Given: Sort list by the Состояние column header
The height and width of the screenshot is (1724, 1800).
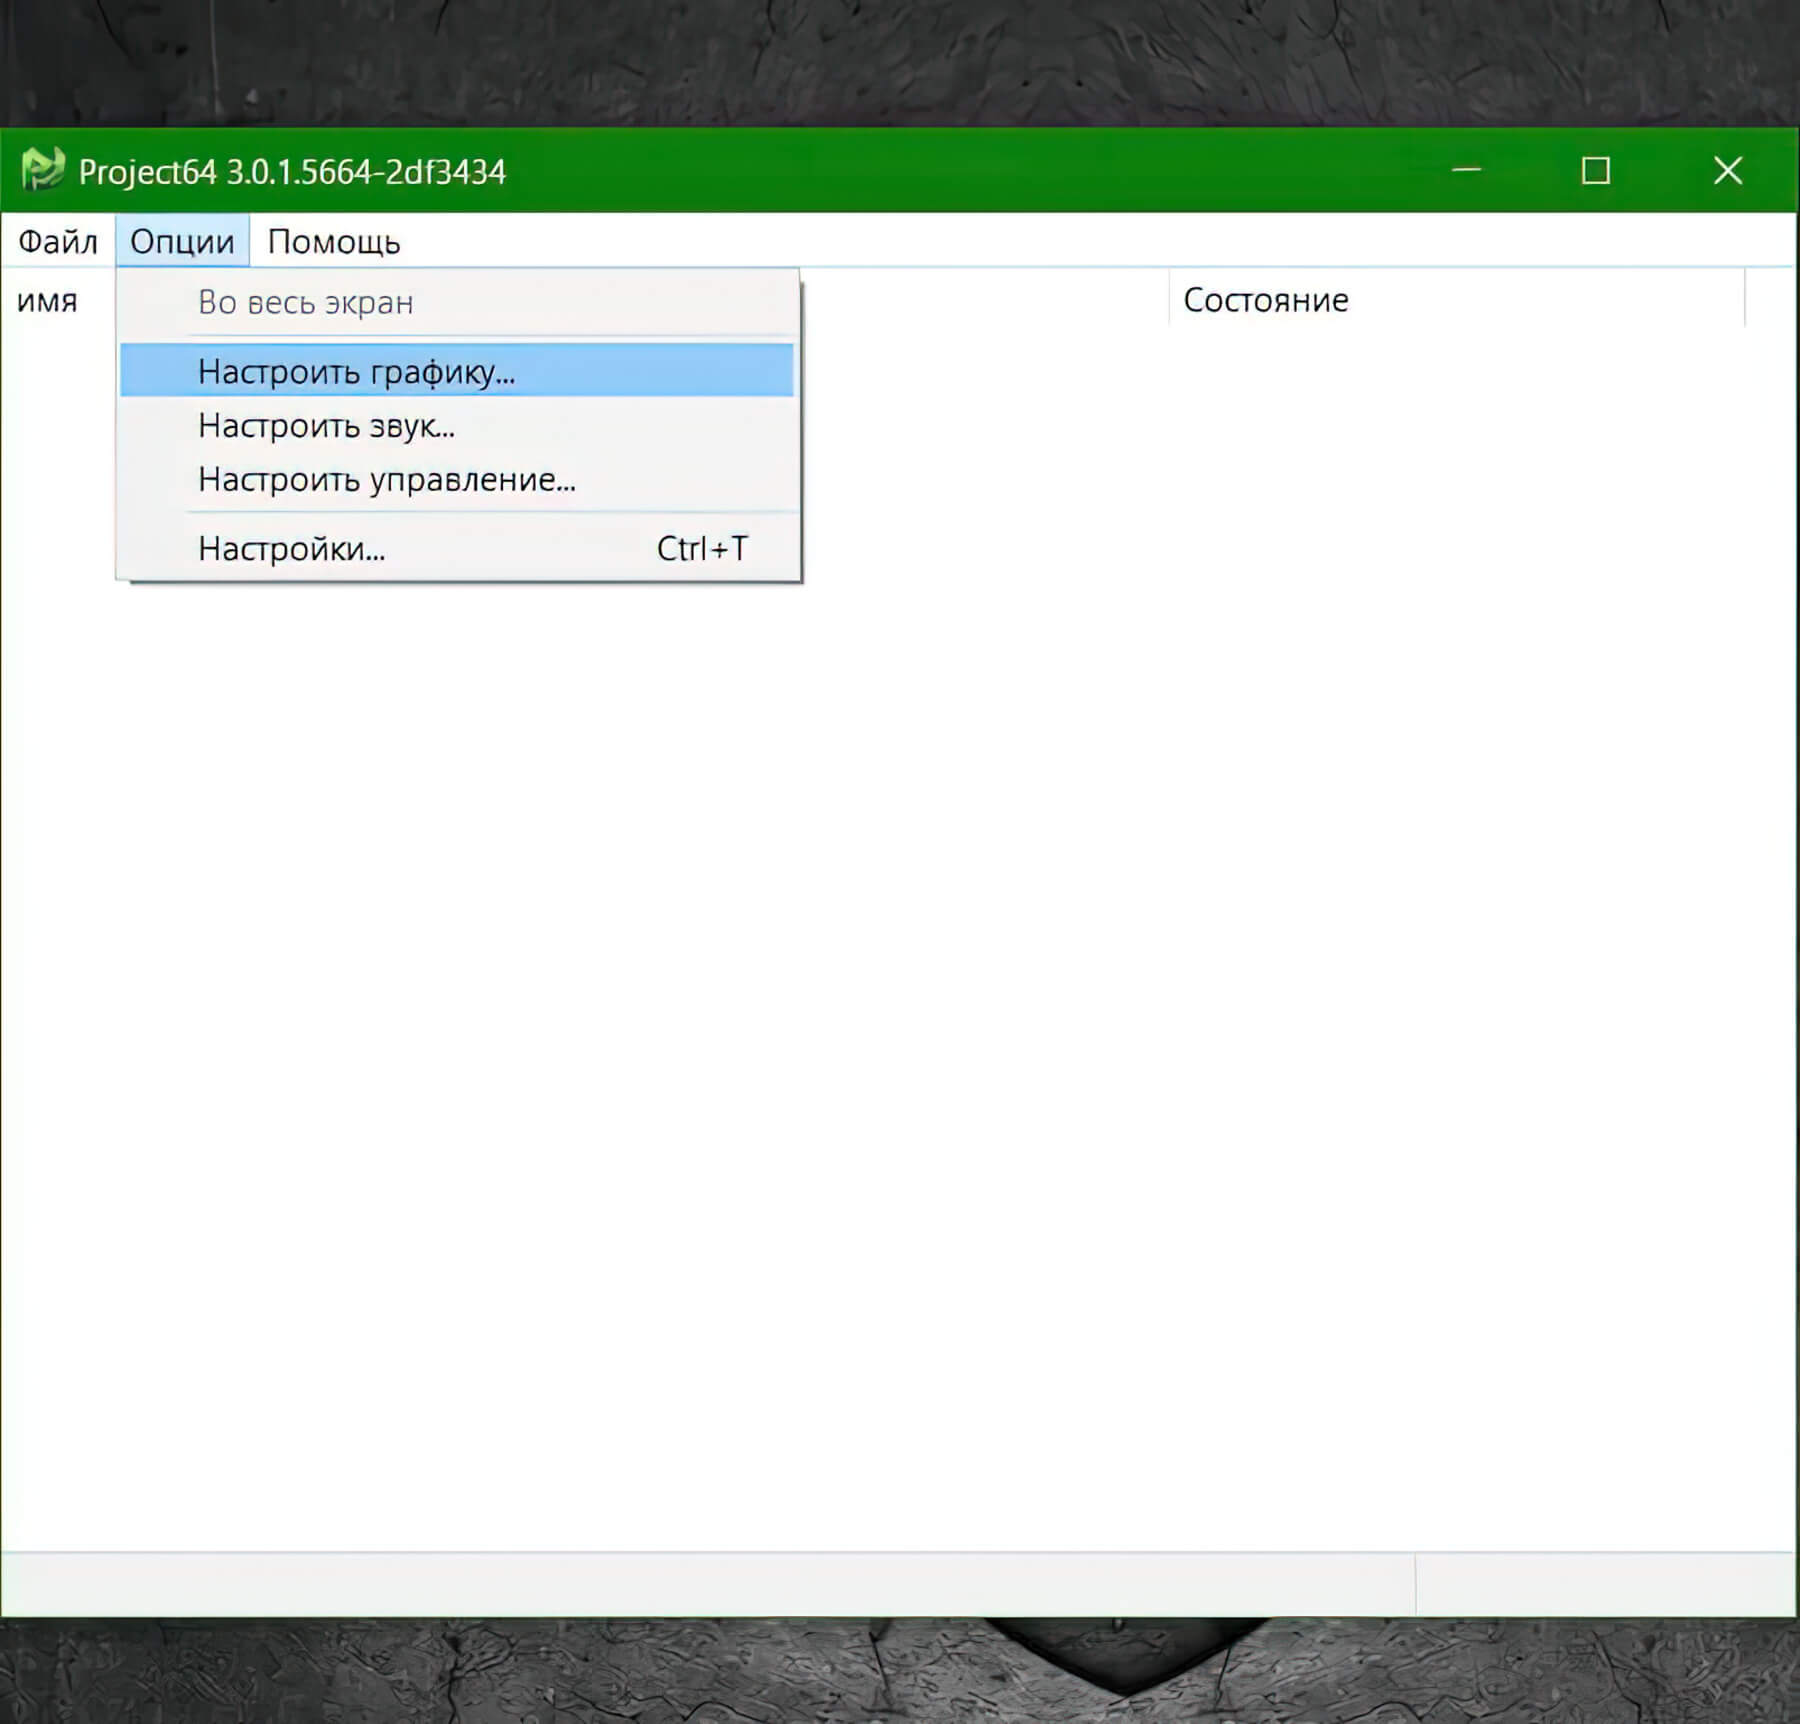Looking at the screenshot, I should [x=1265, y=300].
